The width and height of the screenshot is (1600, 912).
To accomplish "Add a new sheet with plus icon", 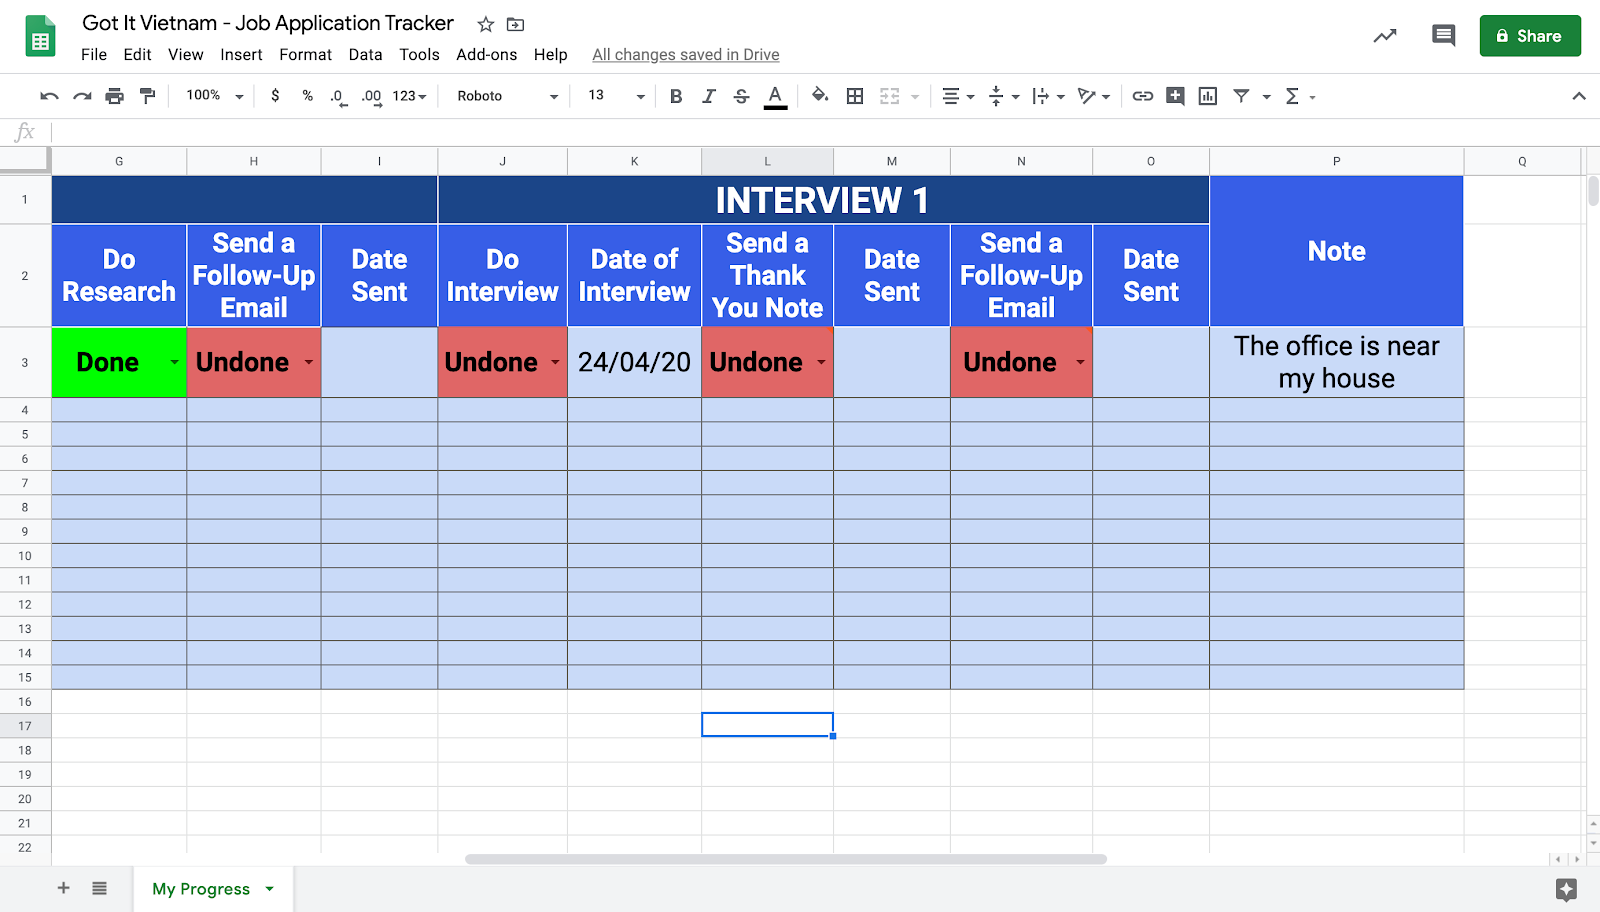I will point(63,888).
